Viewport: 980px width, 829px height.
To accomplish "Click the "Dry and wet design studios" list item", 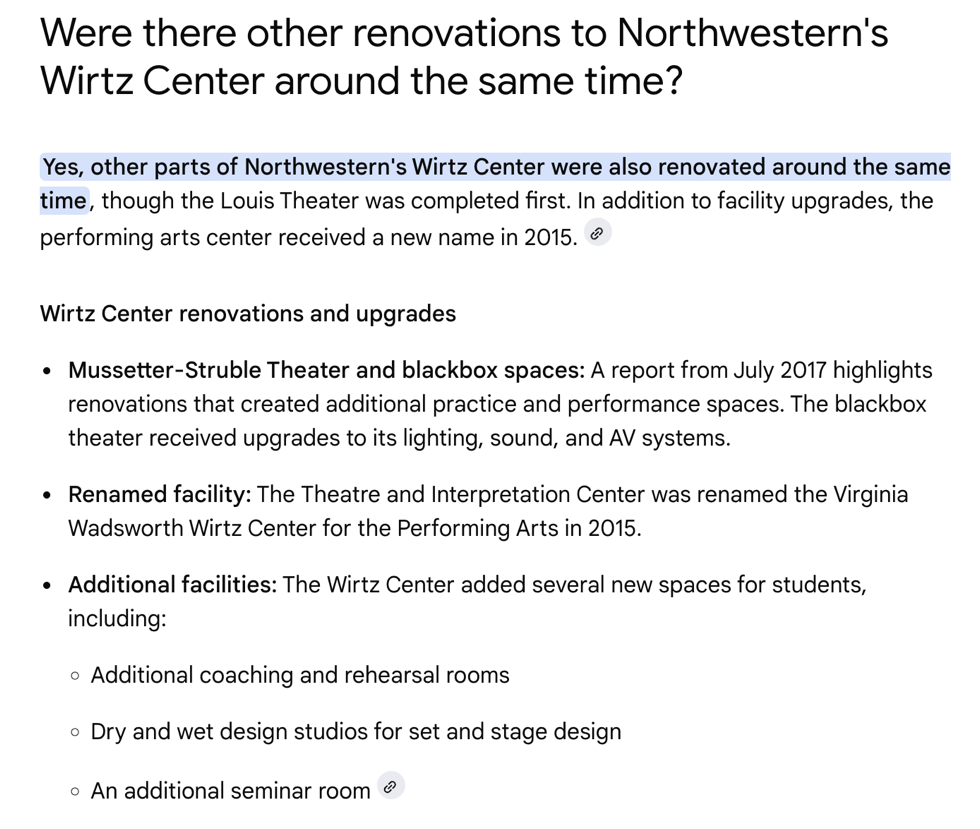I will tap(355, 731).
